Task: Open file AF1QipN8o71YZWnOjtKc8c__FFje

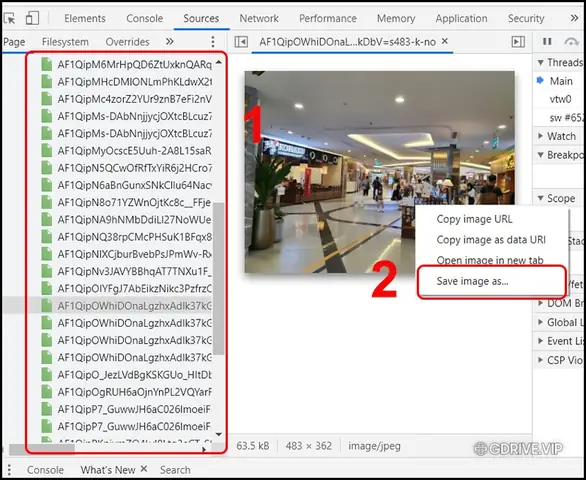Action: (135, 202)
